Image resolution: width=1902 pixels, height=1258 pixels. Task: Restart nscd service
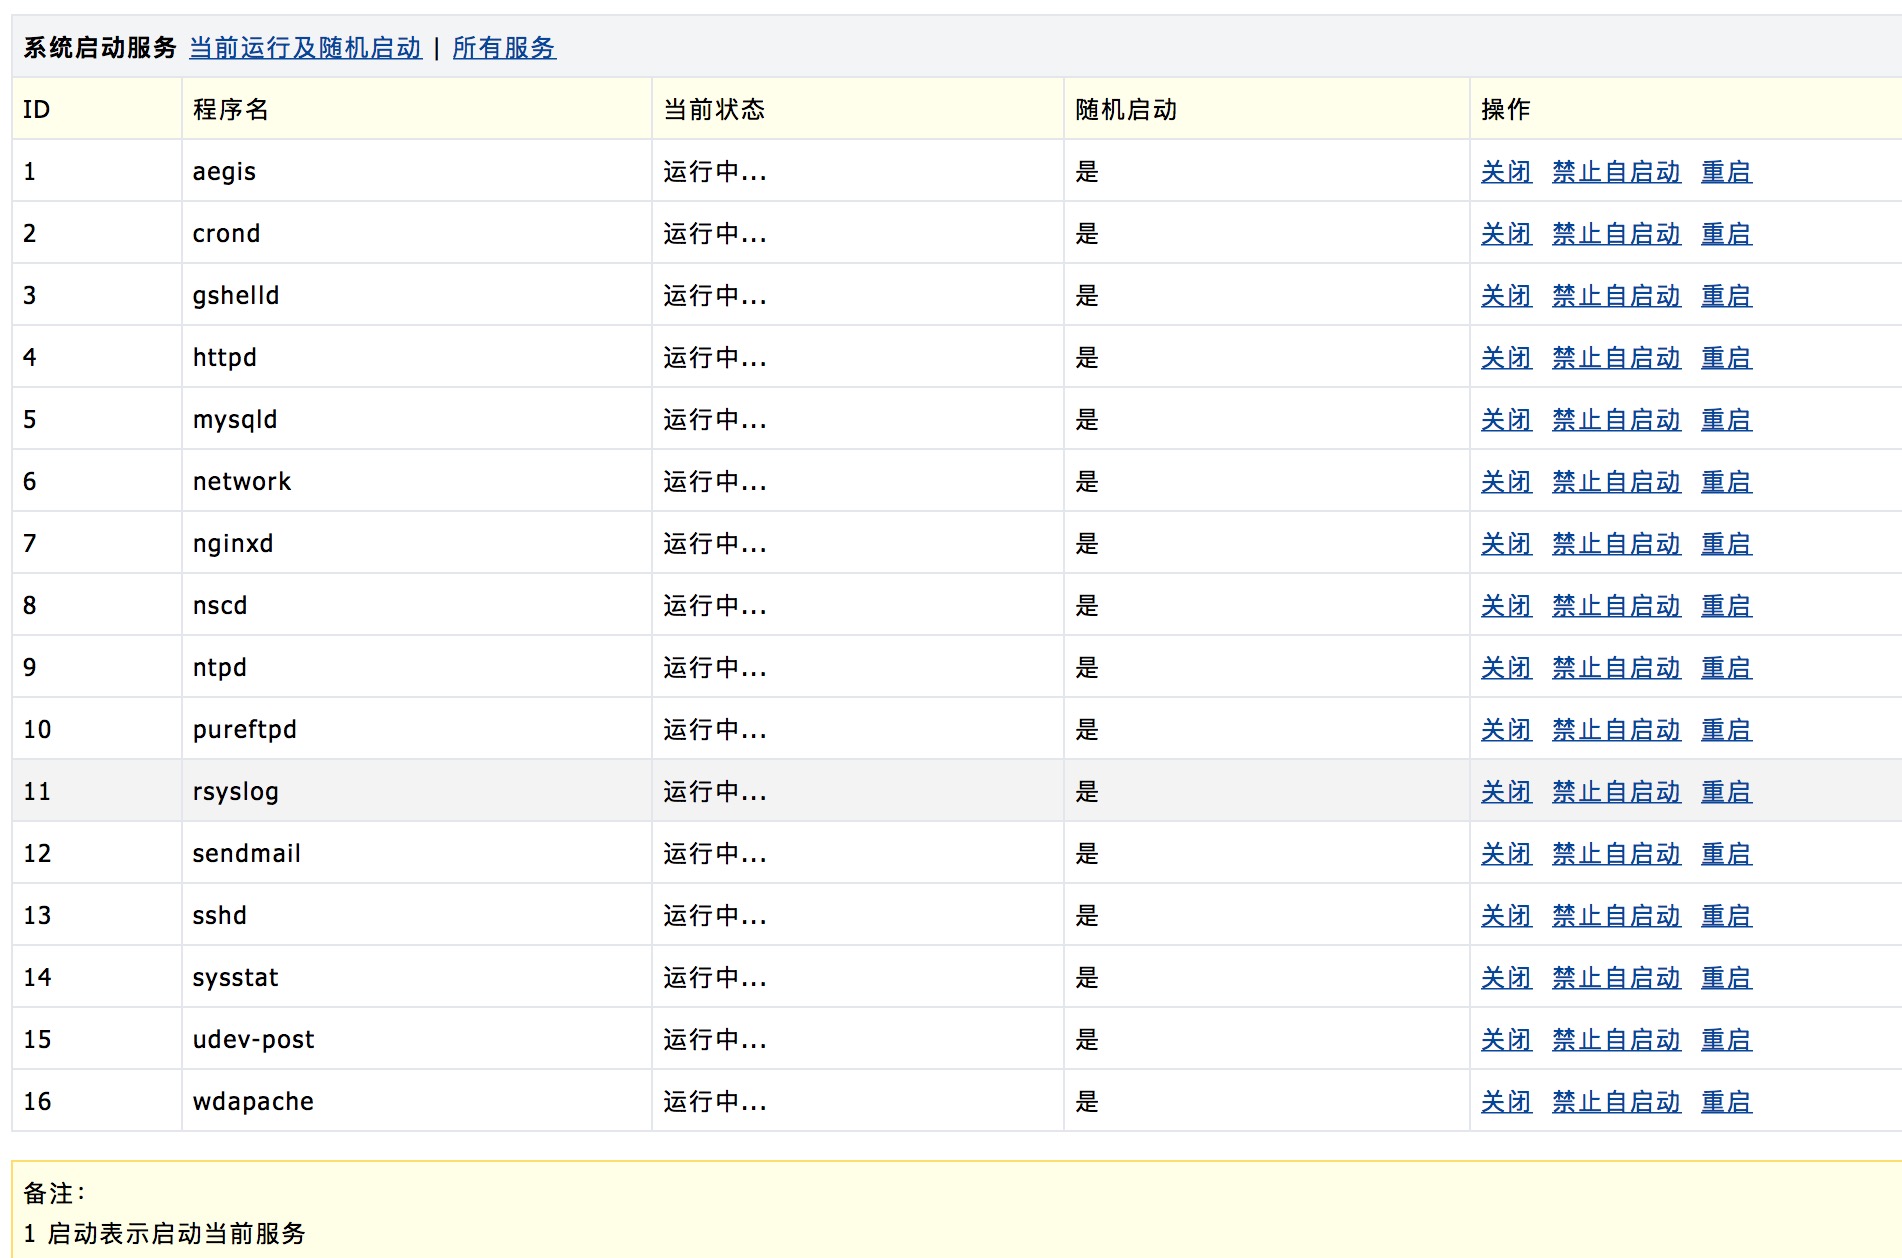(x=1726, y=606)
